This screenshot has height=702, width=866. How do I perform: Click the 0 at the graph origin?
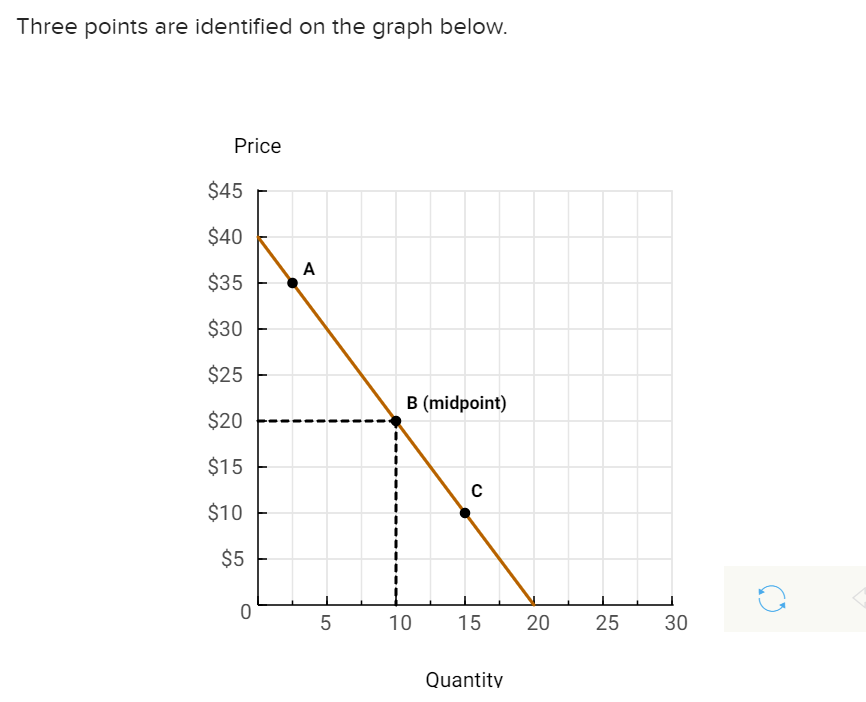point(244,612)
